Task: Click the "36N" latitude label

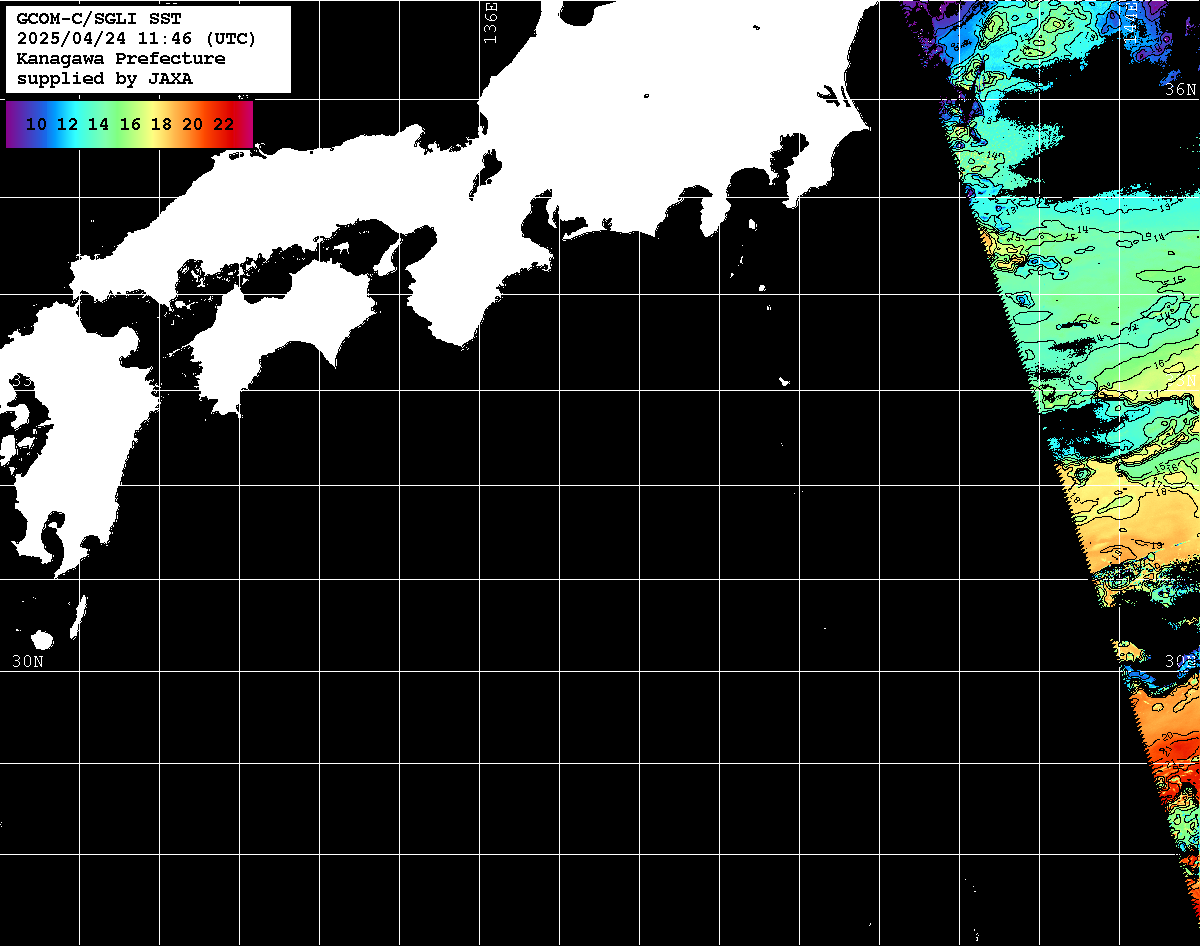Action: tap(1181, 90)
